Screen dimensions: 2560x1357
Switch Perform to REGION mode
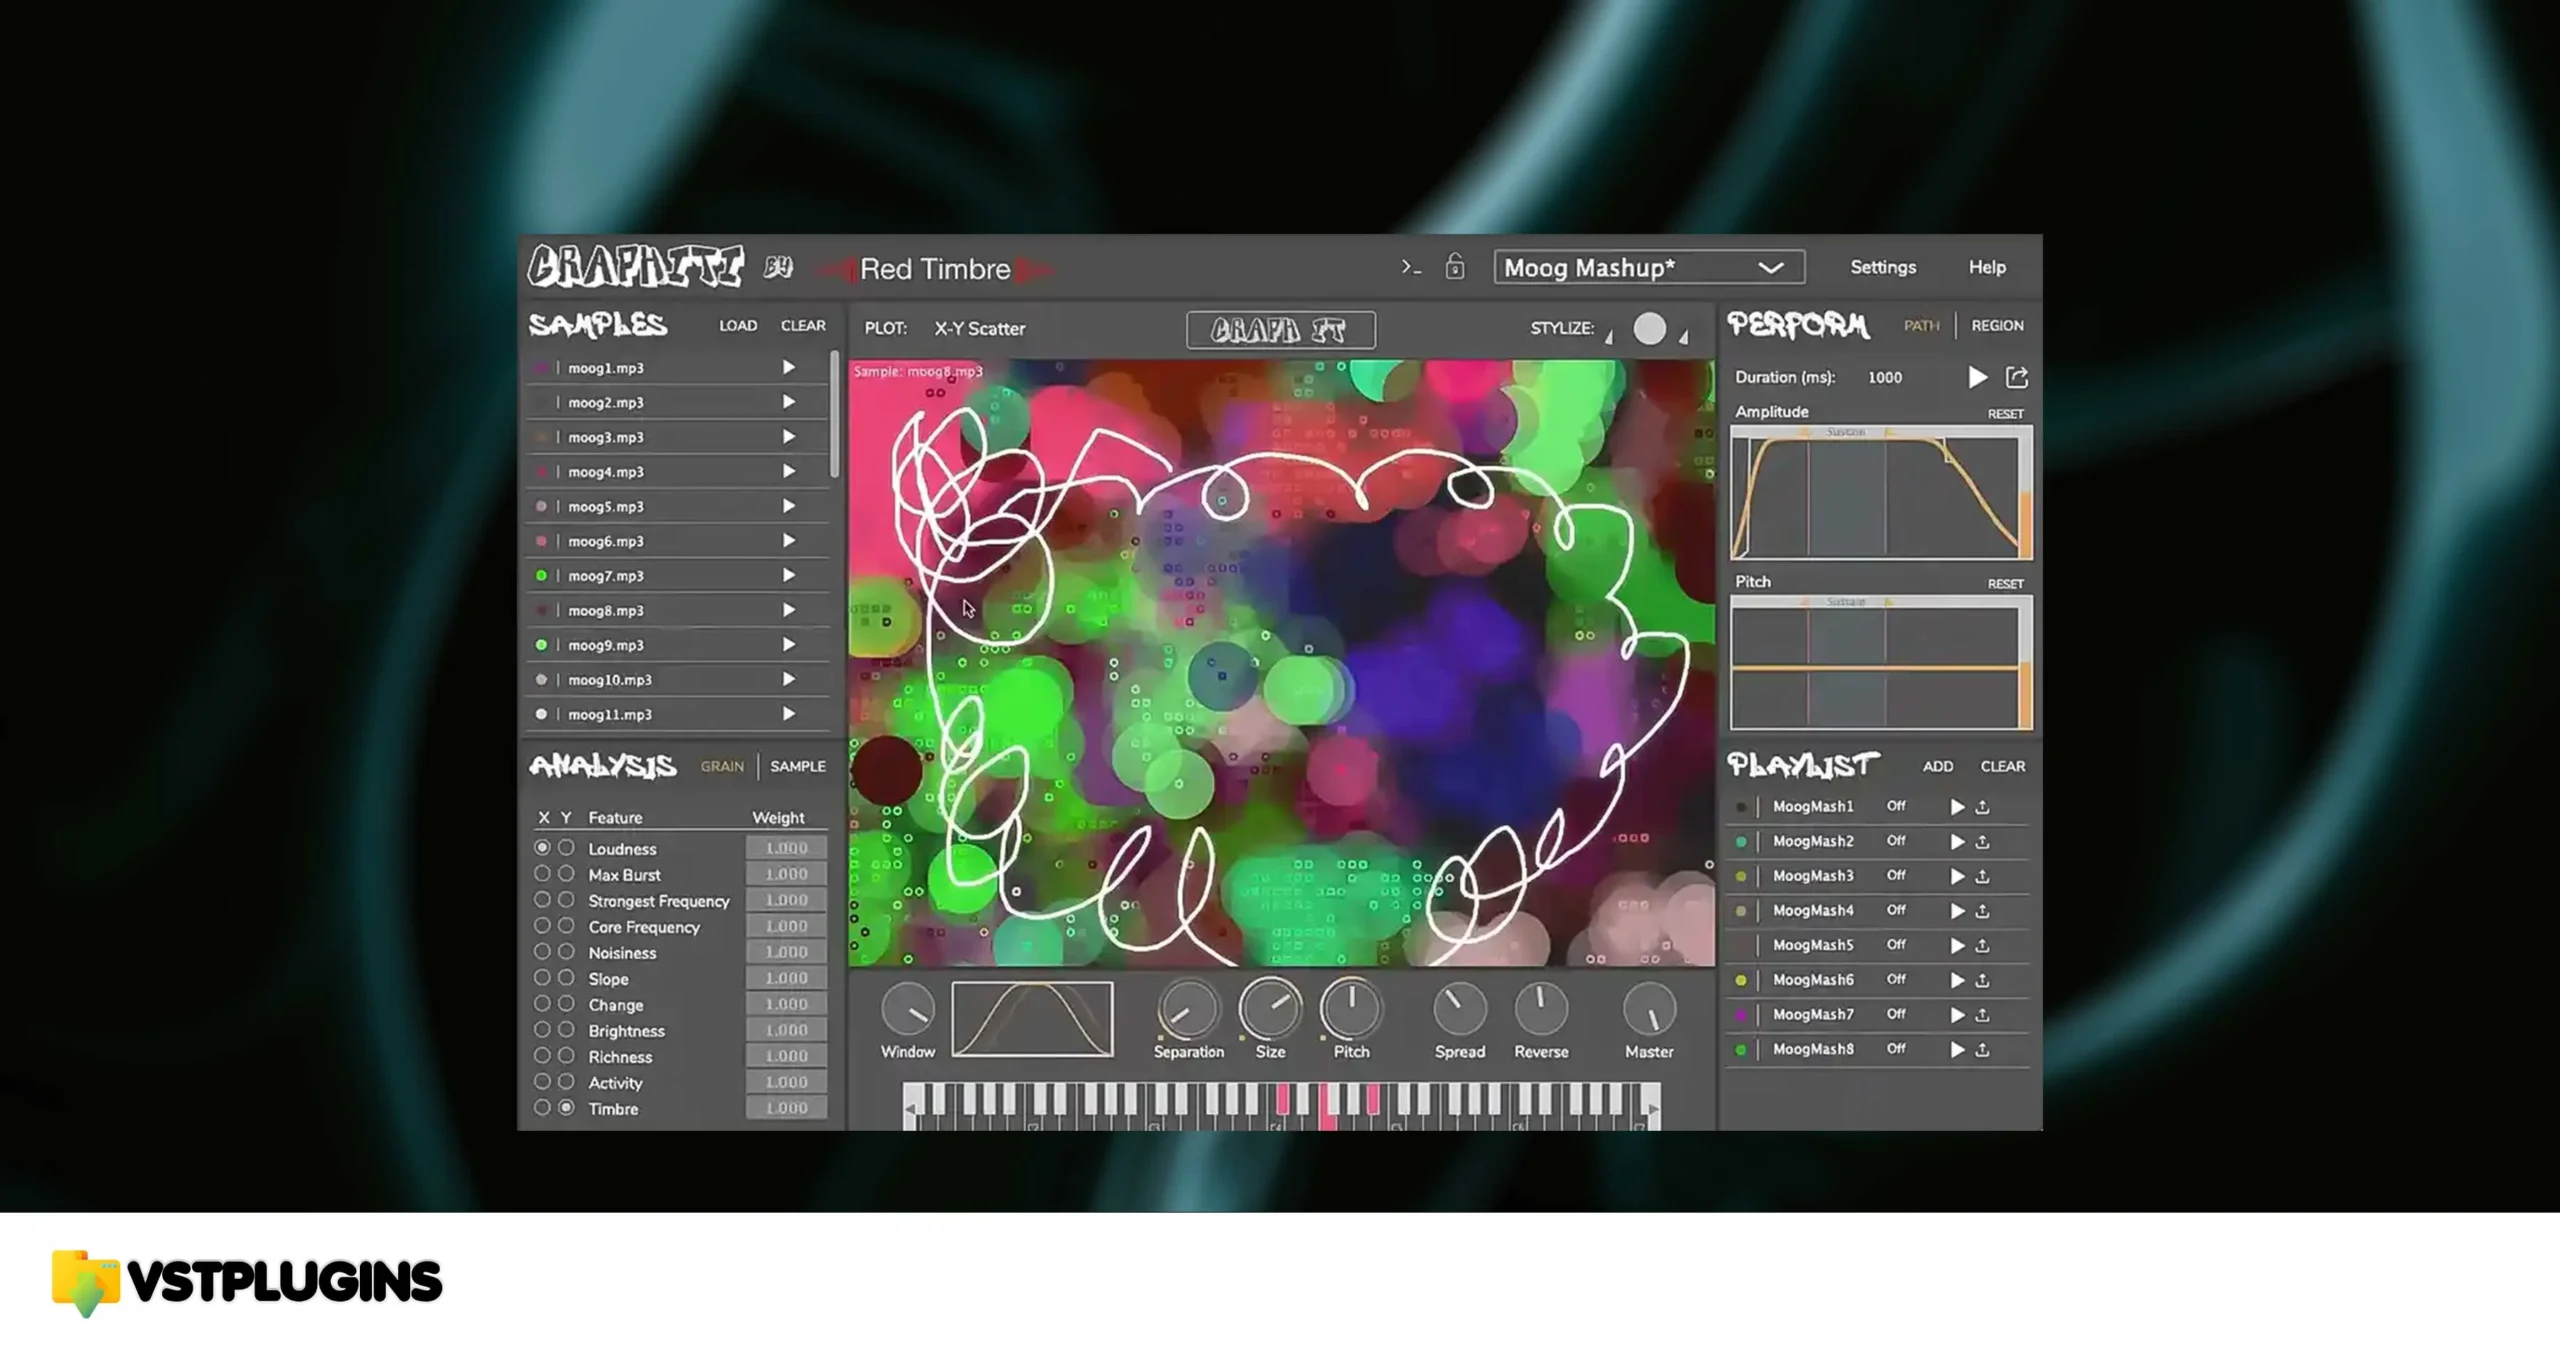[x=1997, y=325]
